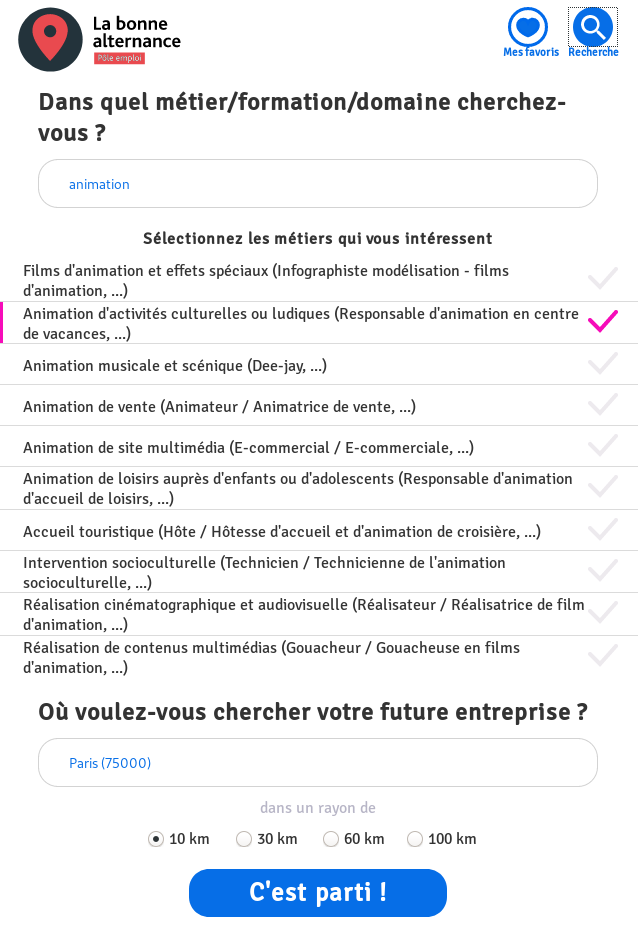
Task: Open Mes favoris heart icon
Action: tap(528, 27)
